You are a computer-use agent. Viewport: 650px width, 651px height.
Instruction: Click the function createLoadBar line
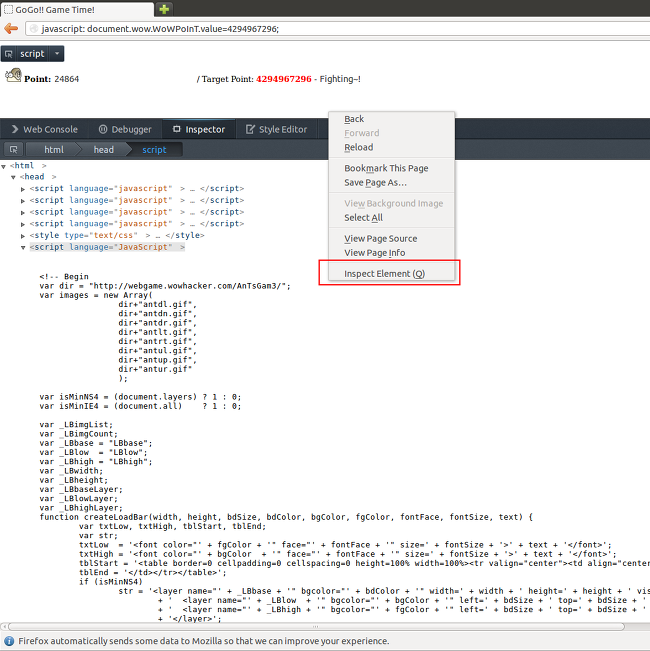coord(286,517)
